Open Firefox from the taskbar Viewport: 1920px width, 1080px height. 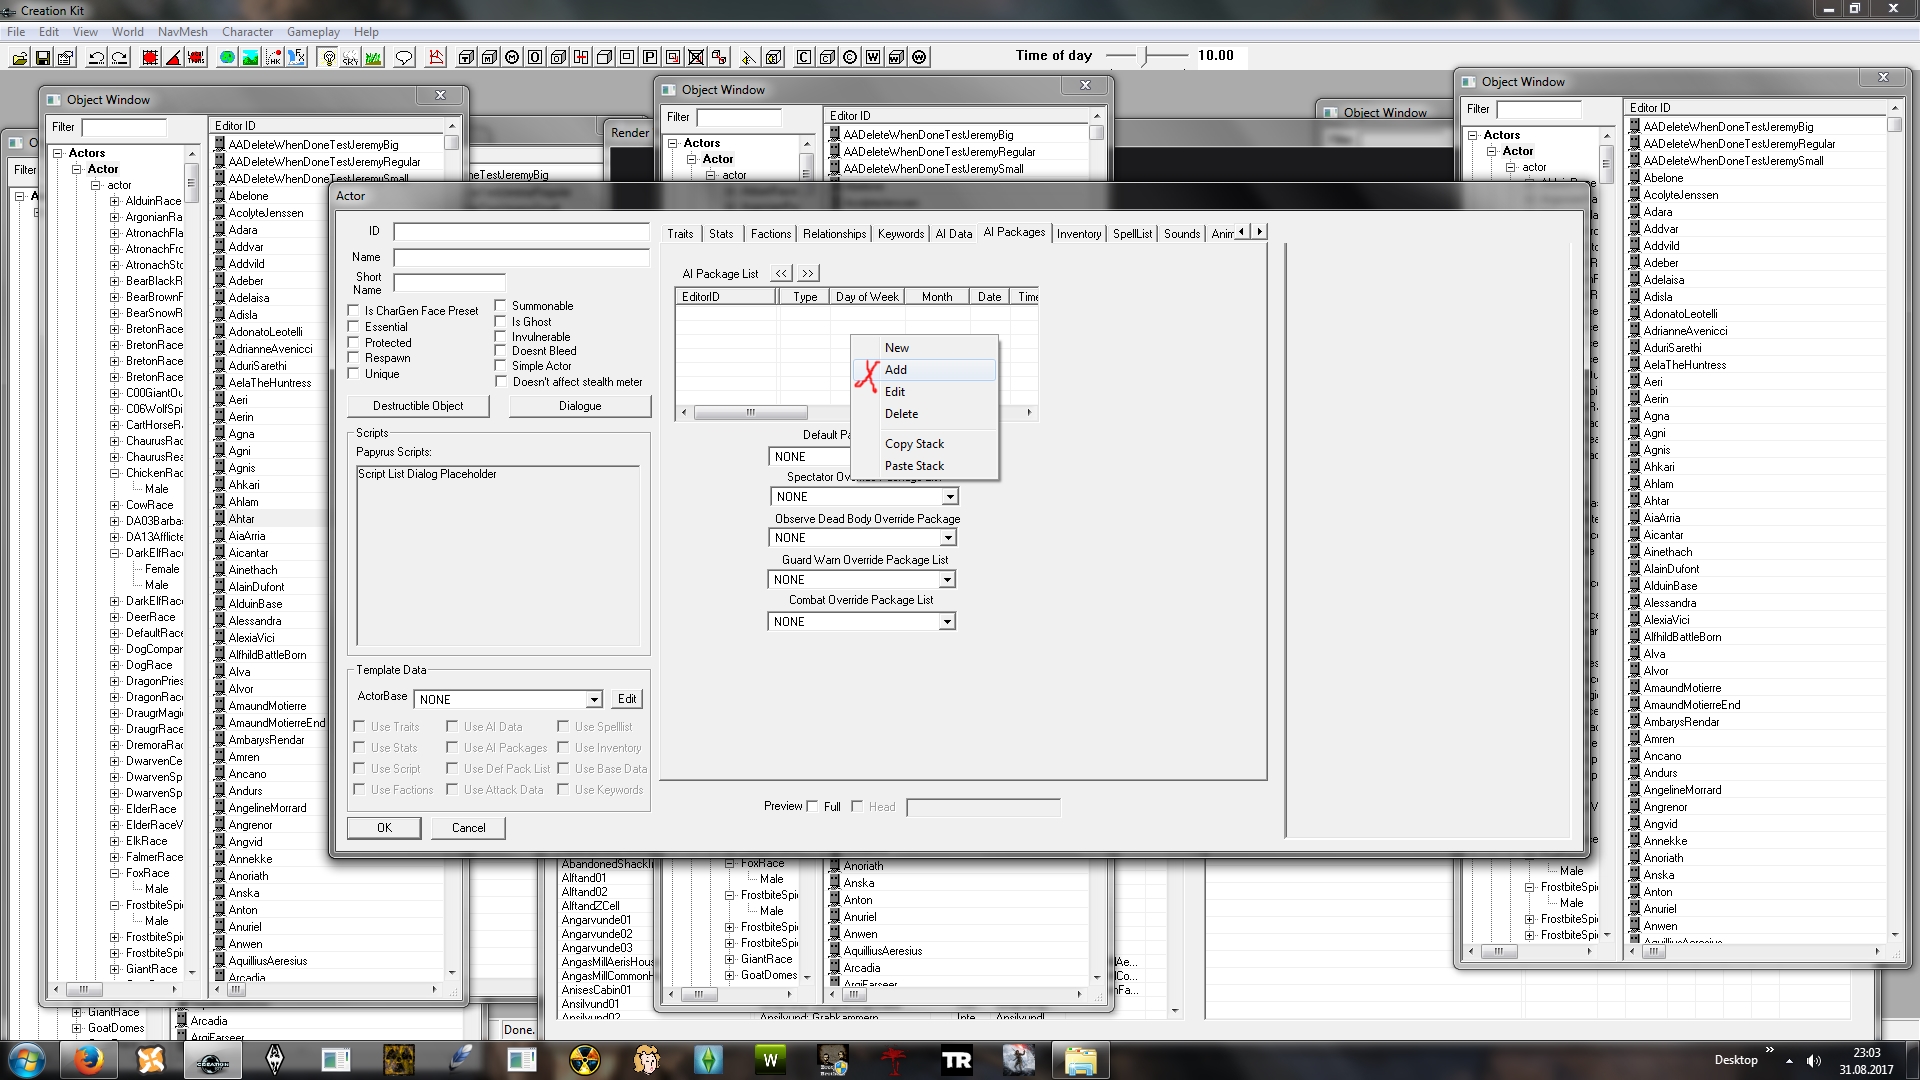(89, 1060)
